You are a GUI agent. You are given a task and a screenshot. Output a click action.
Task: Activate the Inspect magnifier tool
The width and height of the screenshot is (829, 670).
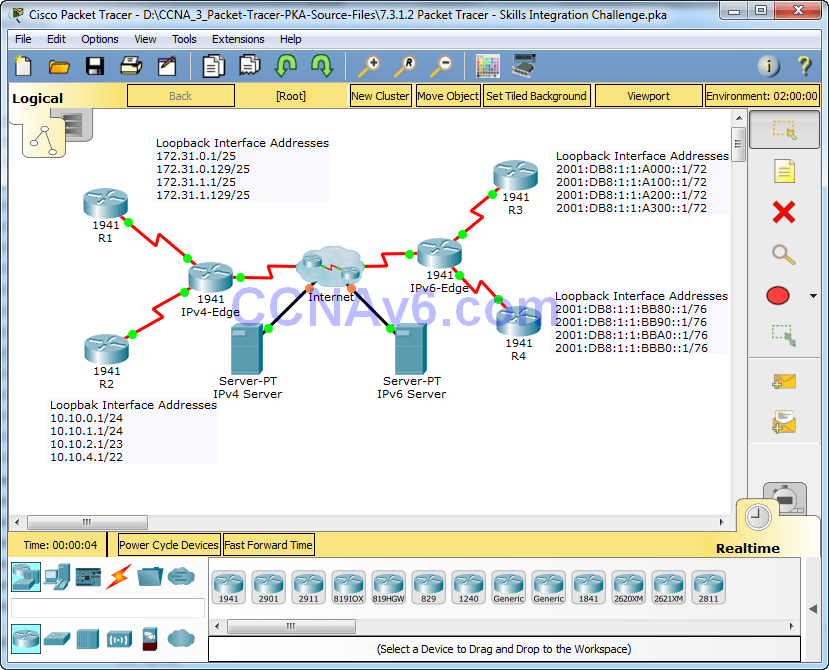click(784, 254)
